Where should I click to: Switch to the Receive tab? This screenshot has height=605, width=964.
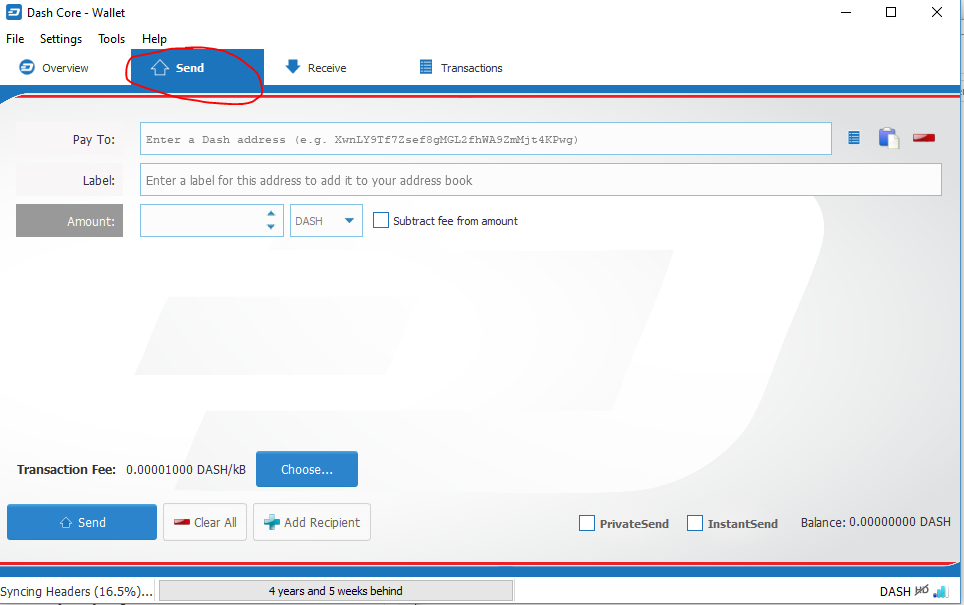(x=316, y=68)
